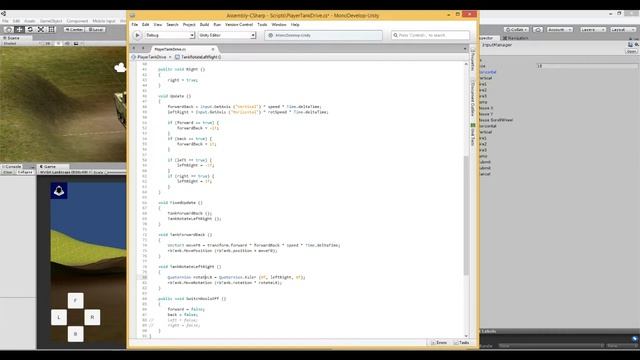Viewport: 640px width, 360px height.
Task: Close the PlayerTankDrive.cs tab
Action: click(213, 49)
